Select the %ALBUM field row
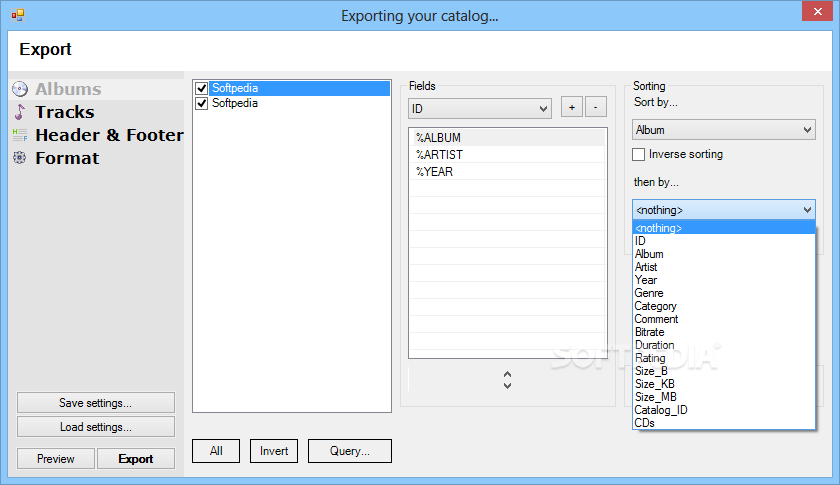Viewport: 840px width, 485px height. [x=507, y=138]
